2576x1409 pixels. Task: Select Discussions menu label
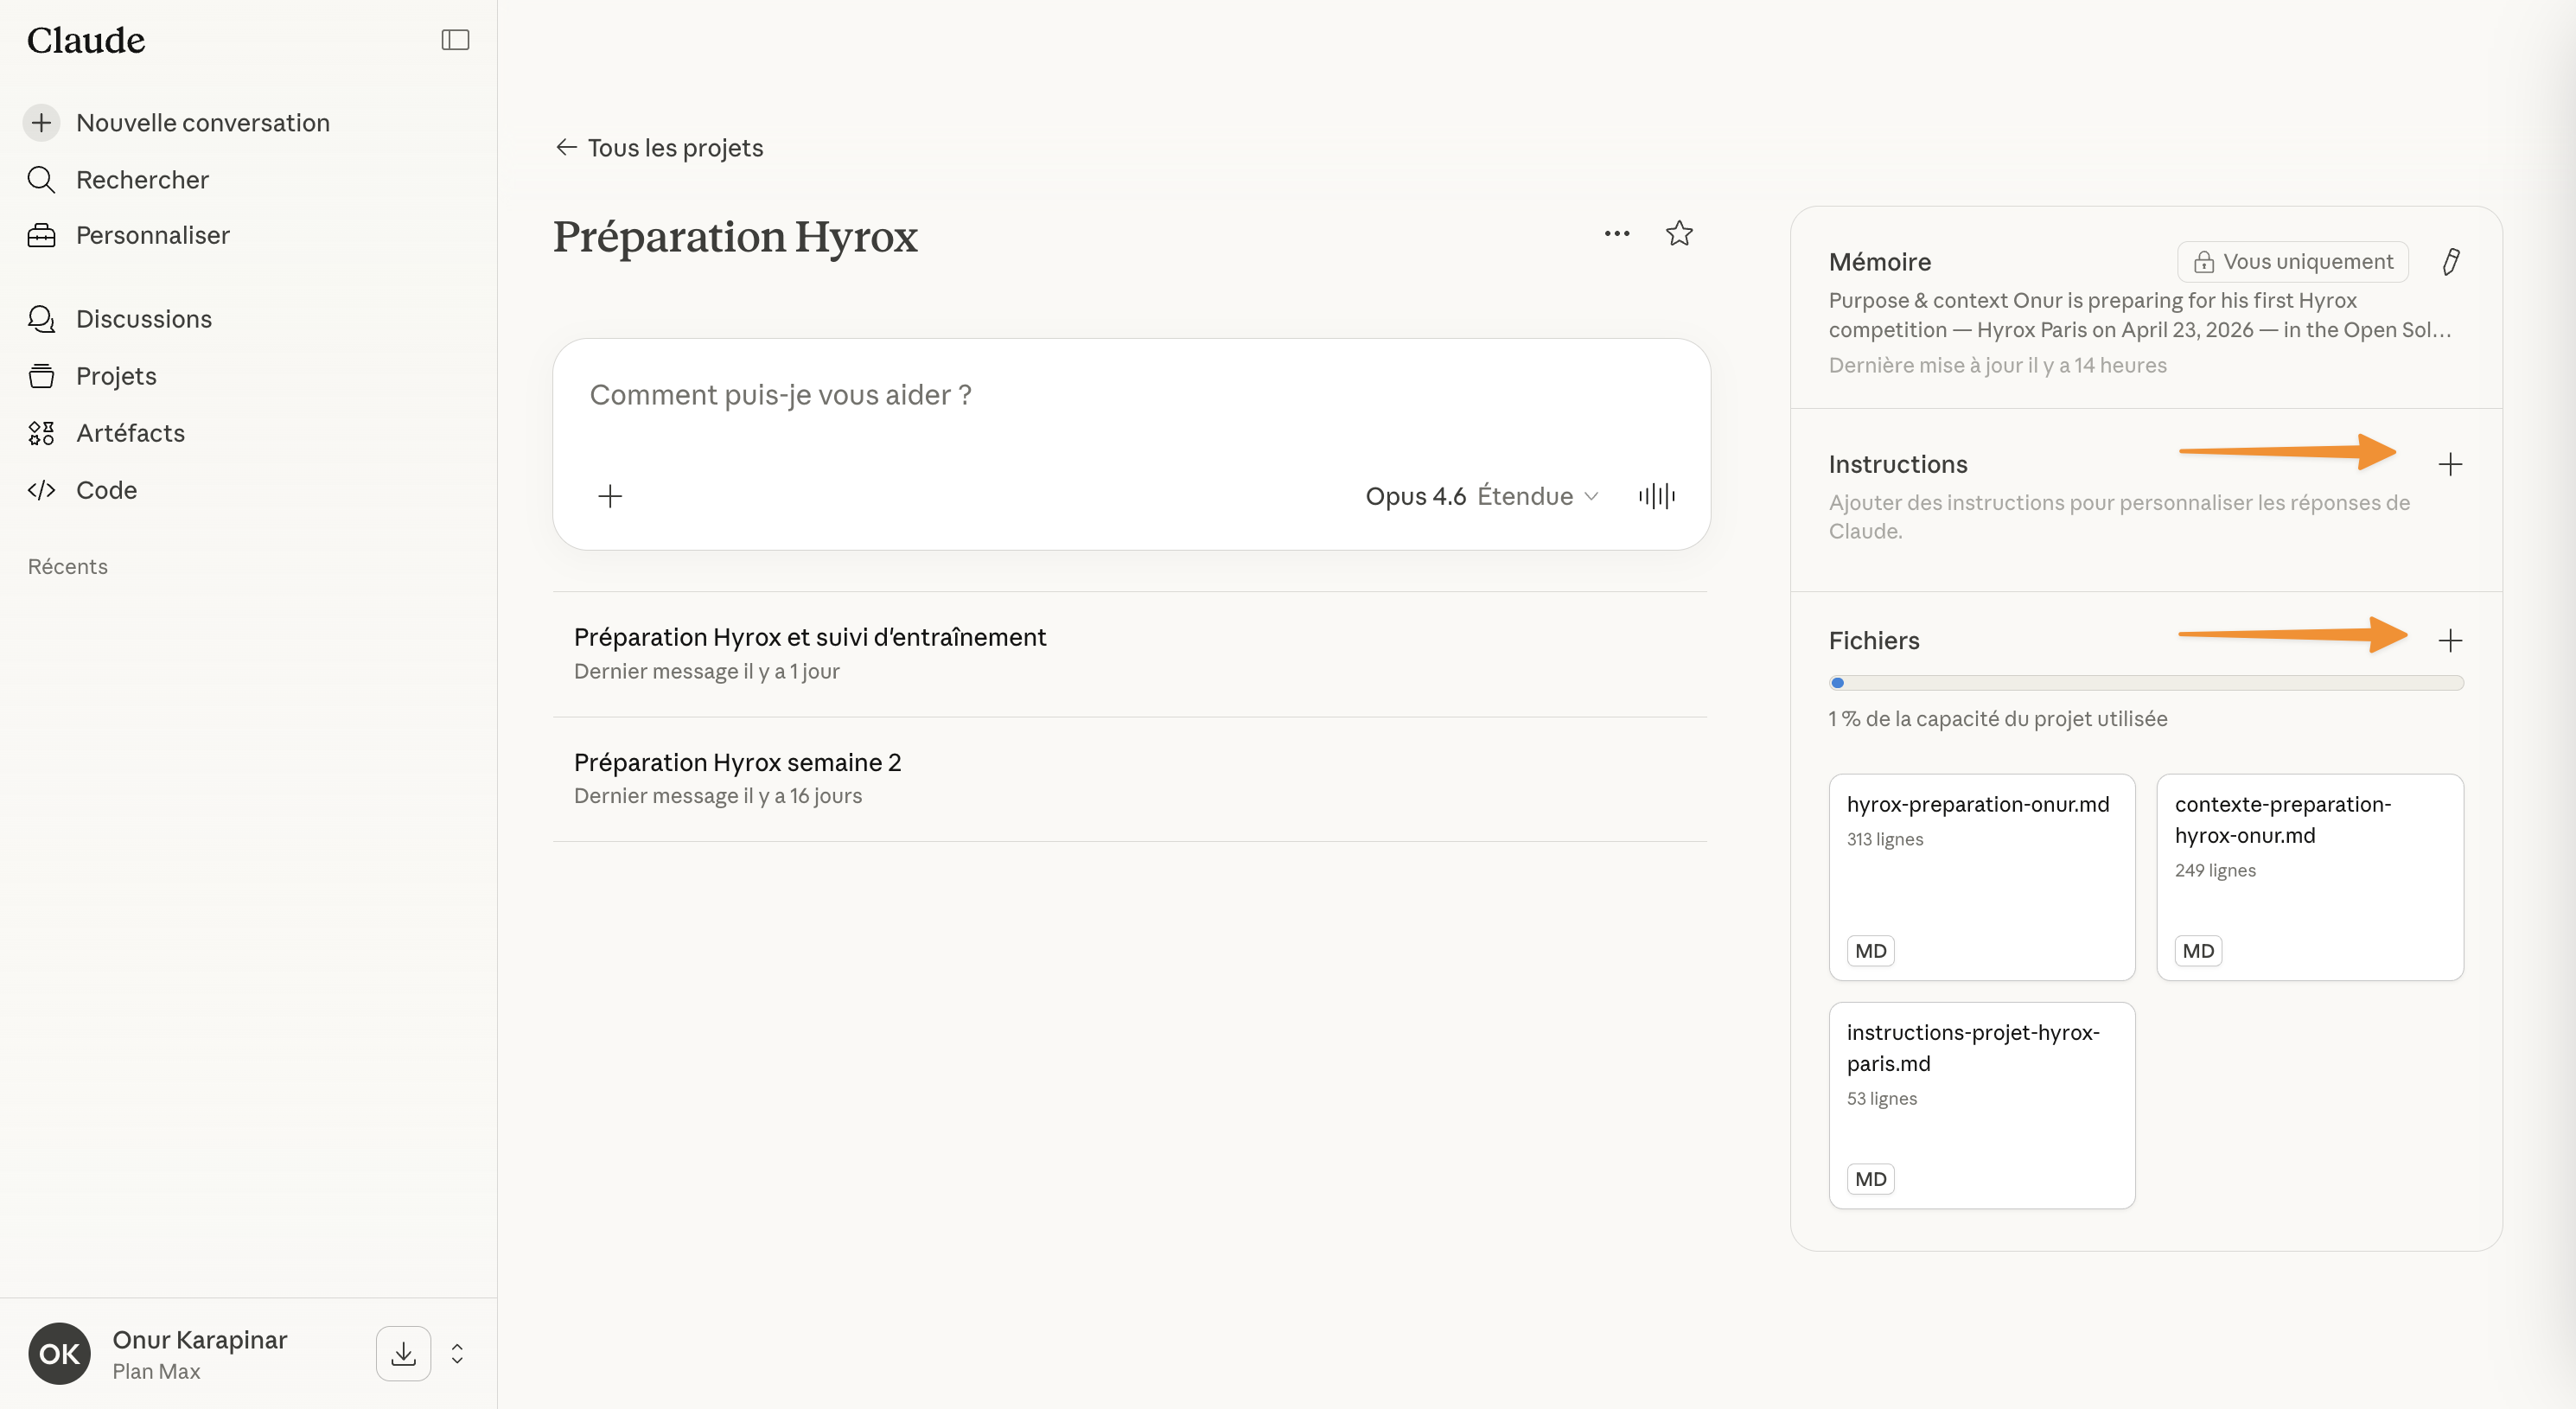pyautogui.click(x=144, y=319)
